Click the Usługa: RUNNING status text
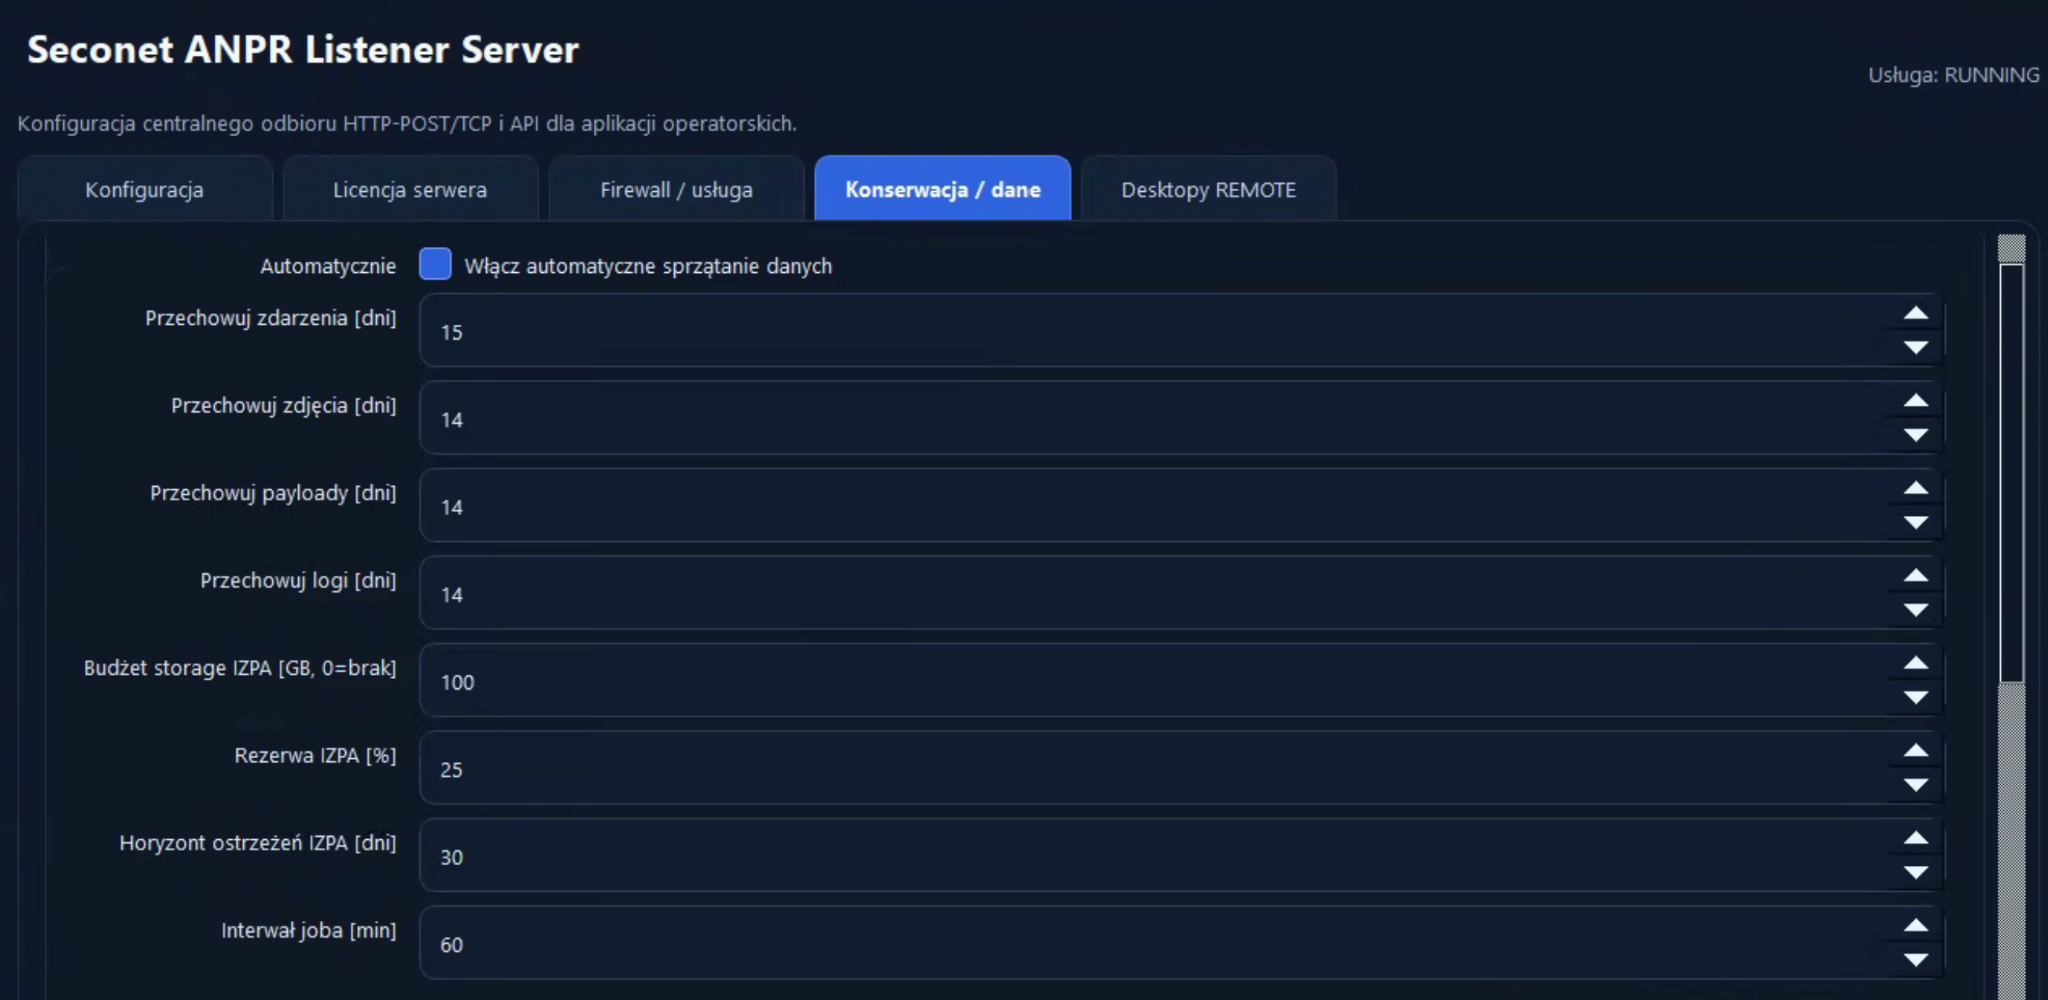 (1954, 75)
